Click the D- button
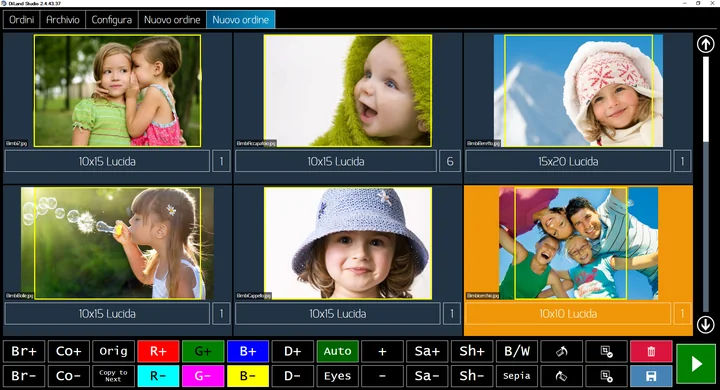720x390 pixels. click(292, 376)
